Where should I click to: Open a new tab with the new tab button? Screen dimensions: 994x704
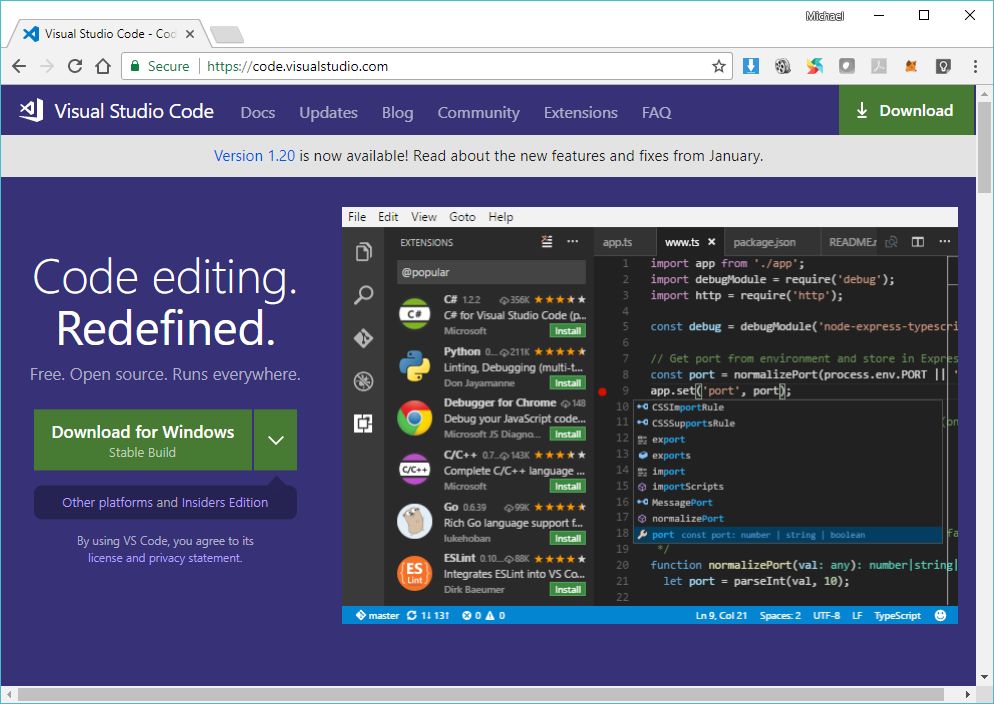[x=227, y=34]
